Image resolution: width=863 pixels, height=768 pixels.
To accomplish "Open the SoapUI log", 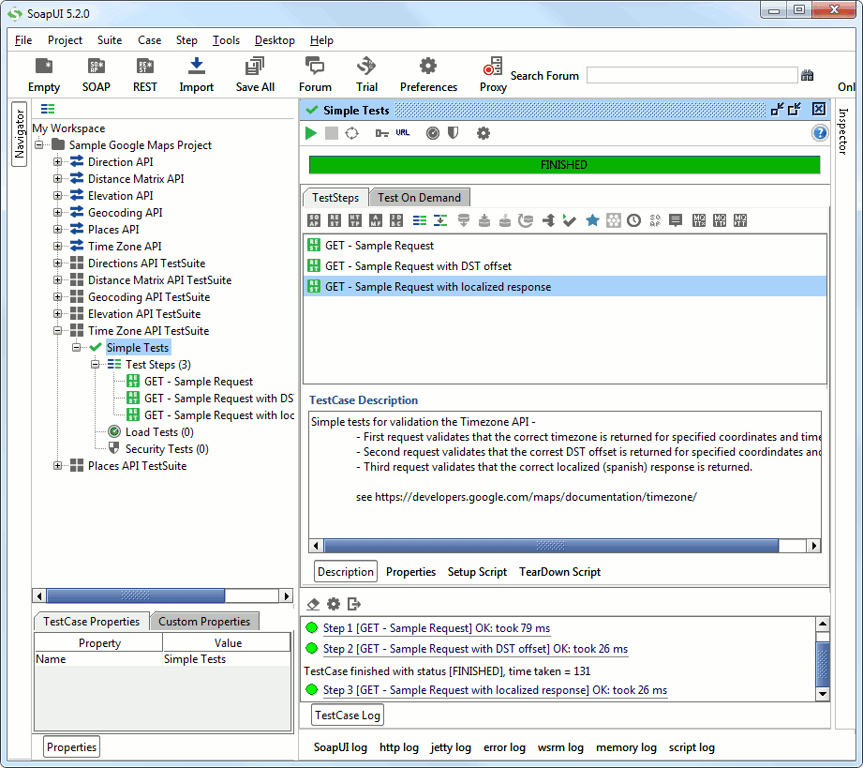I will 340,747.
